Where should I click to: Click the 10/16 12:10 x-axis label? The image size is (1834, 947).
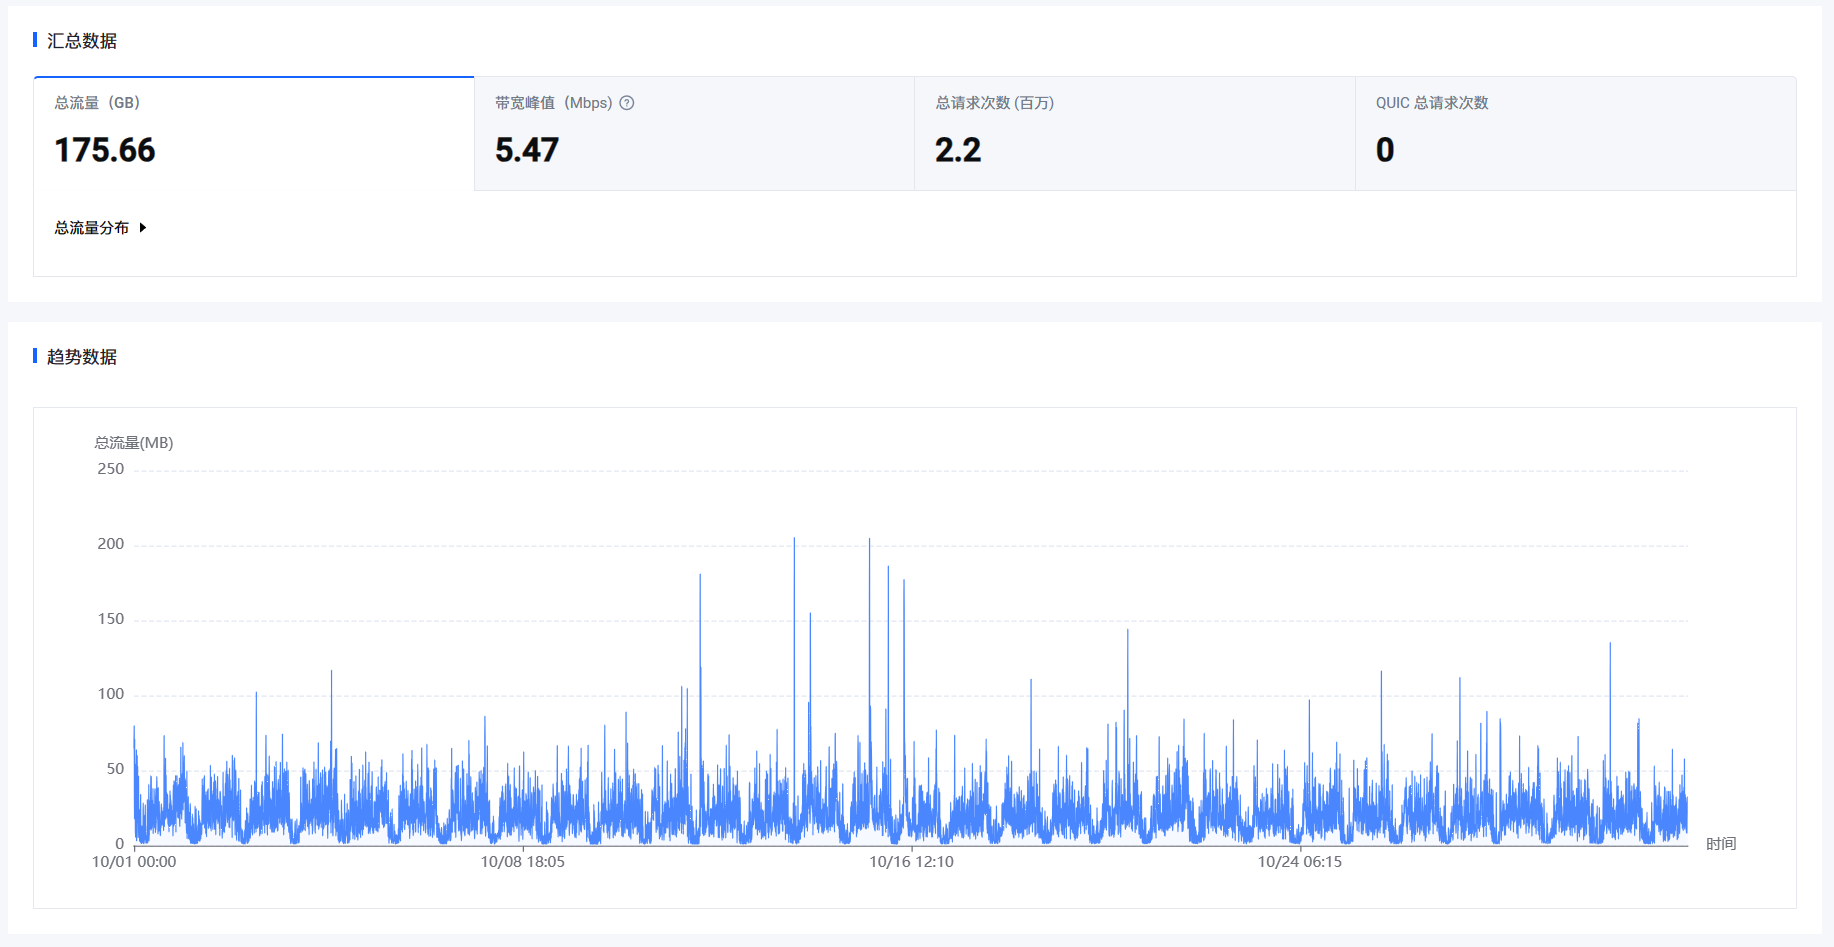[x=911, y=862]
